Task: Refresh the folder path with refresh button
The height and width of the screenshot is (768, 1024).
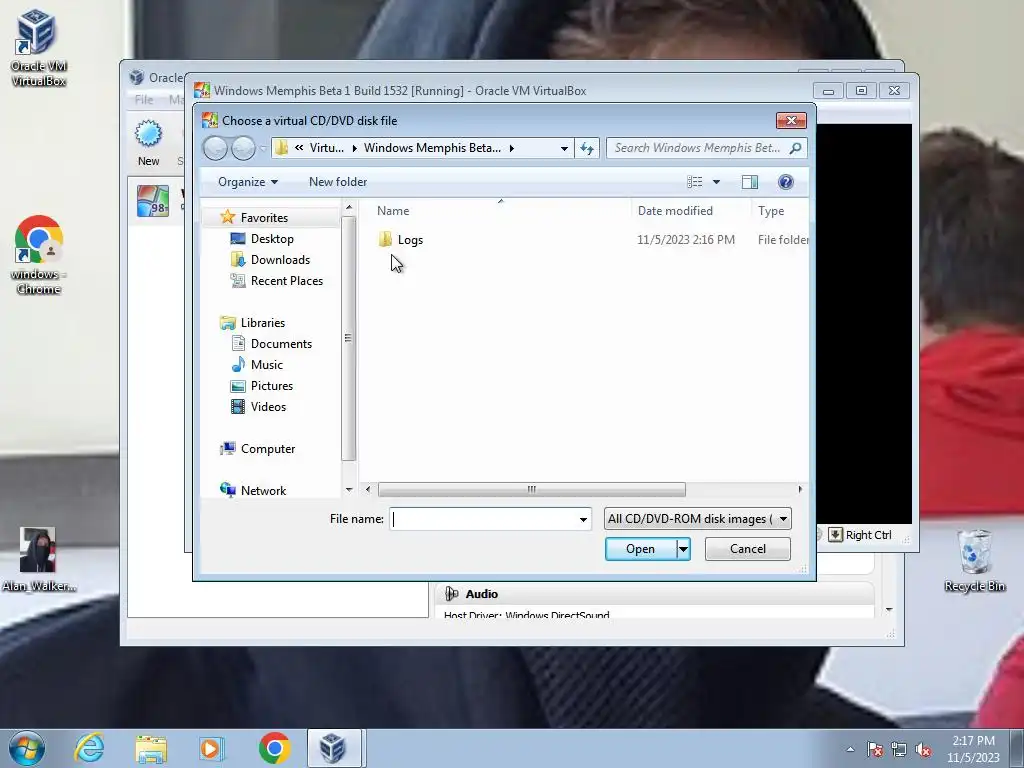Action: 586,148
